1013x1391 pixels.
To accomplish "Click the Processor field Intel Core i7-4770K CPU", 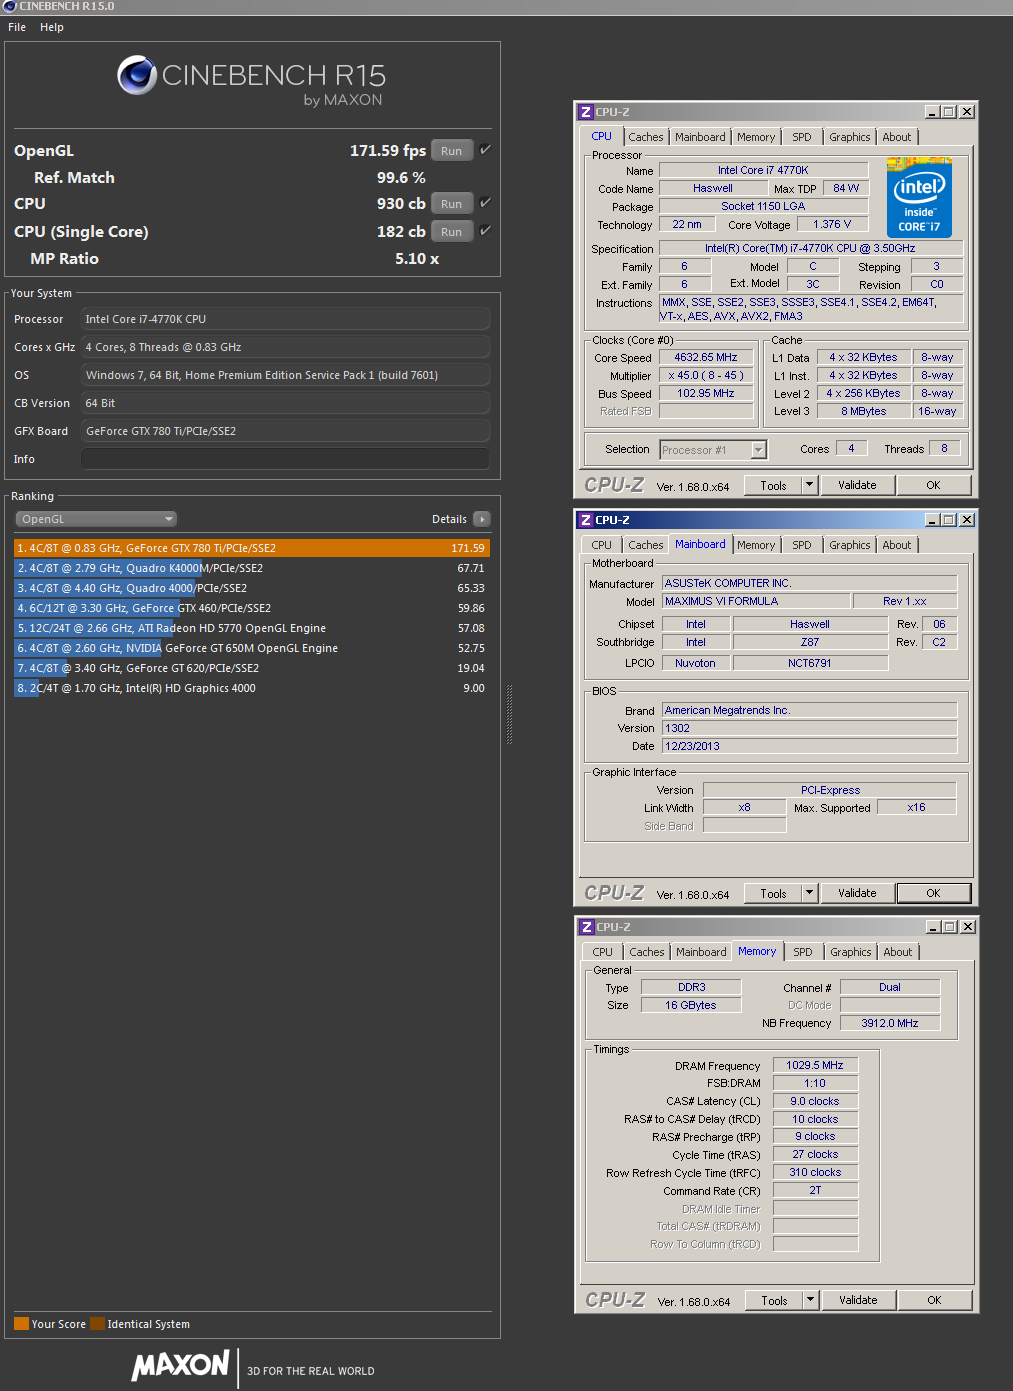I will click(285, 319).
